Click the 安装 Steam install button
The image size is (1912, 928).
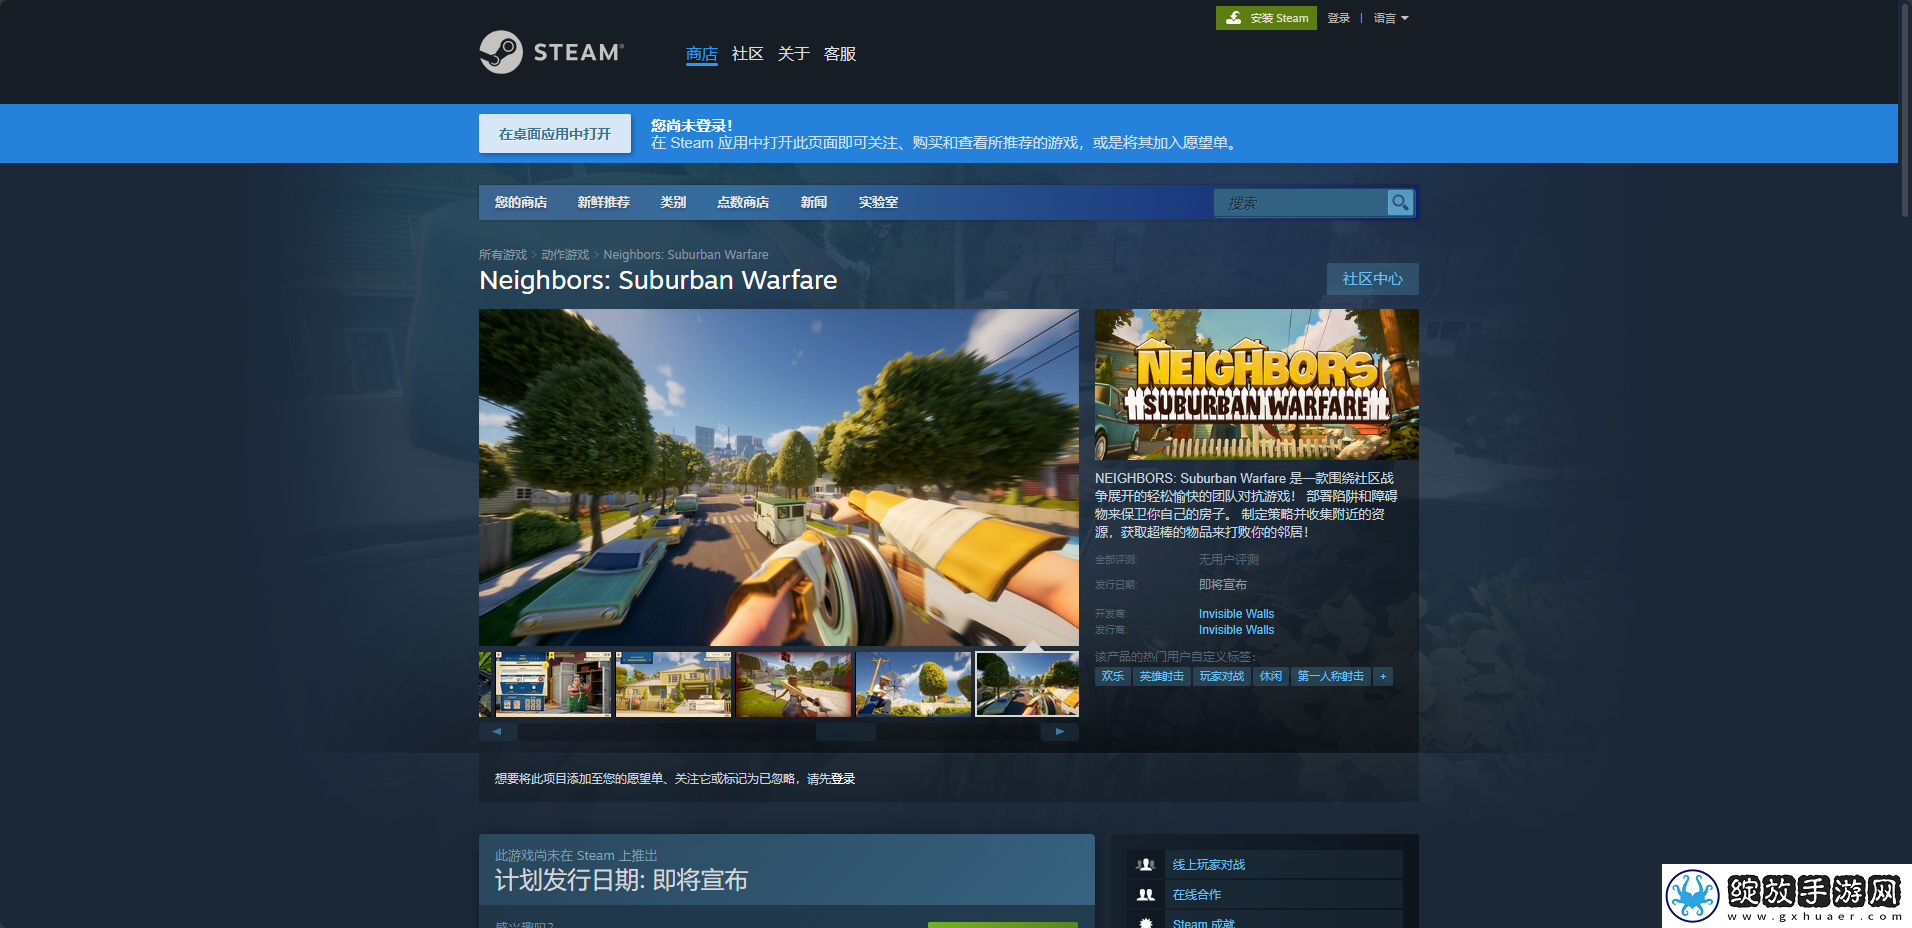[x=1266, y=18]
